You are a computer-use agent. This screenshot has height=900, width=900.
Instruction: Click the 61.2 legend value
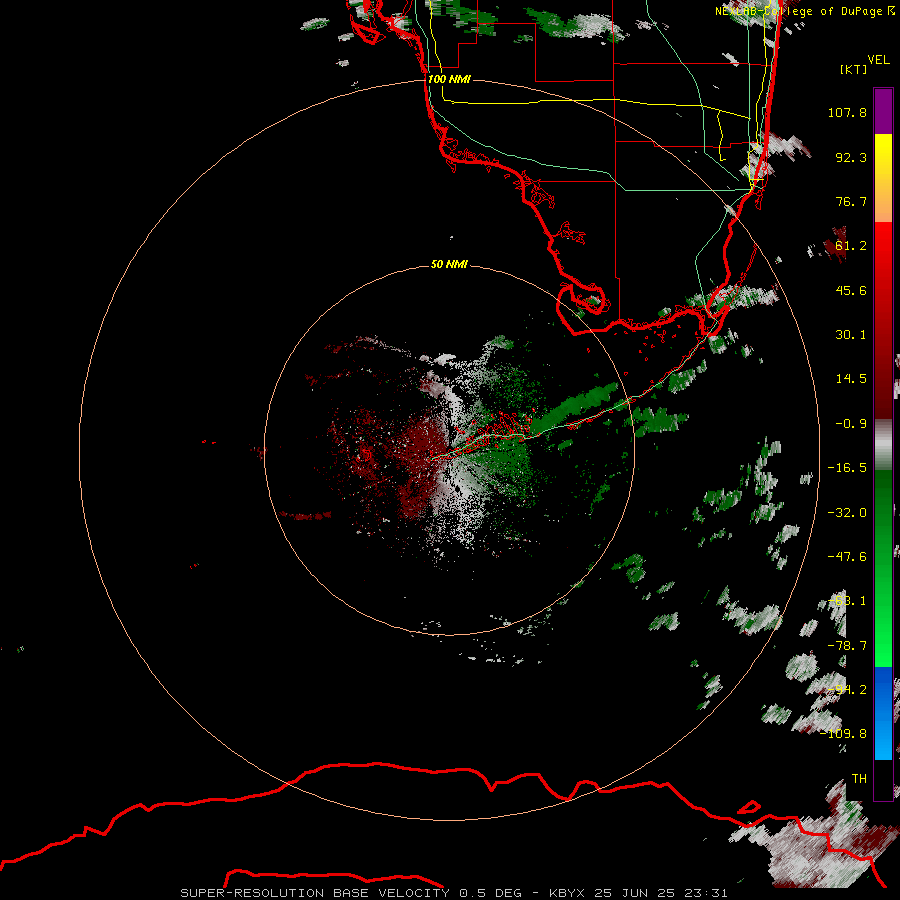(x=851, y=246)
